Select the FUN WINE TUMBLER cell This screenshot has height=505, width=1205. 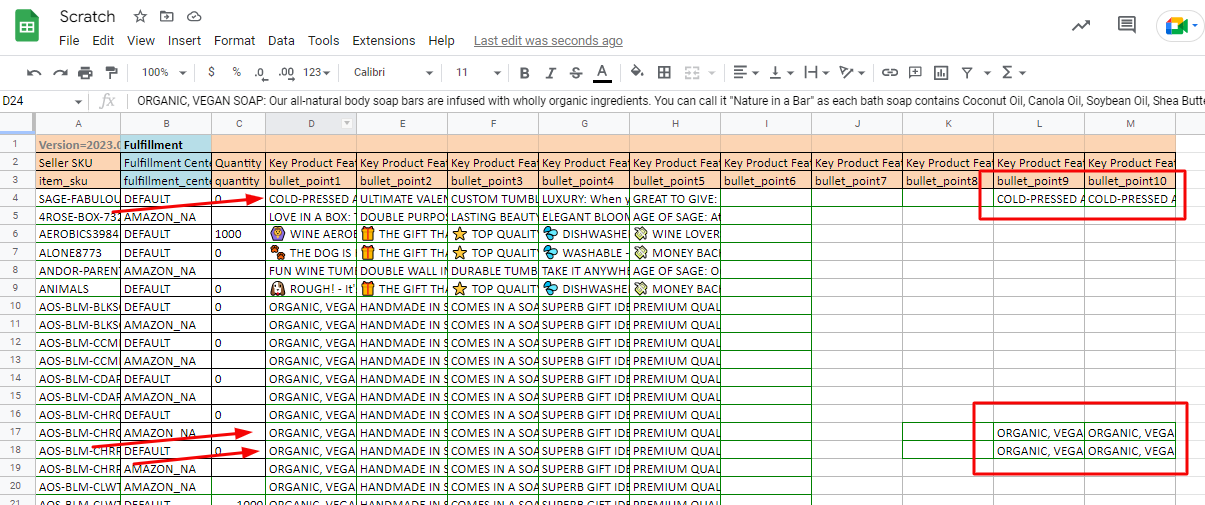(x=311, y=271)
